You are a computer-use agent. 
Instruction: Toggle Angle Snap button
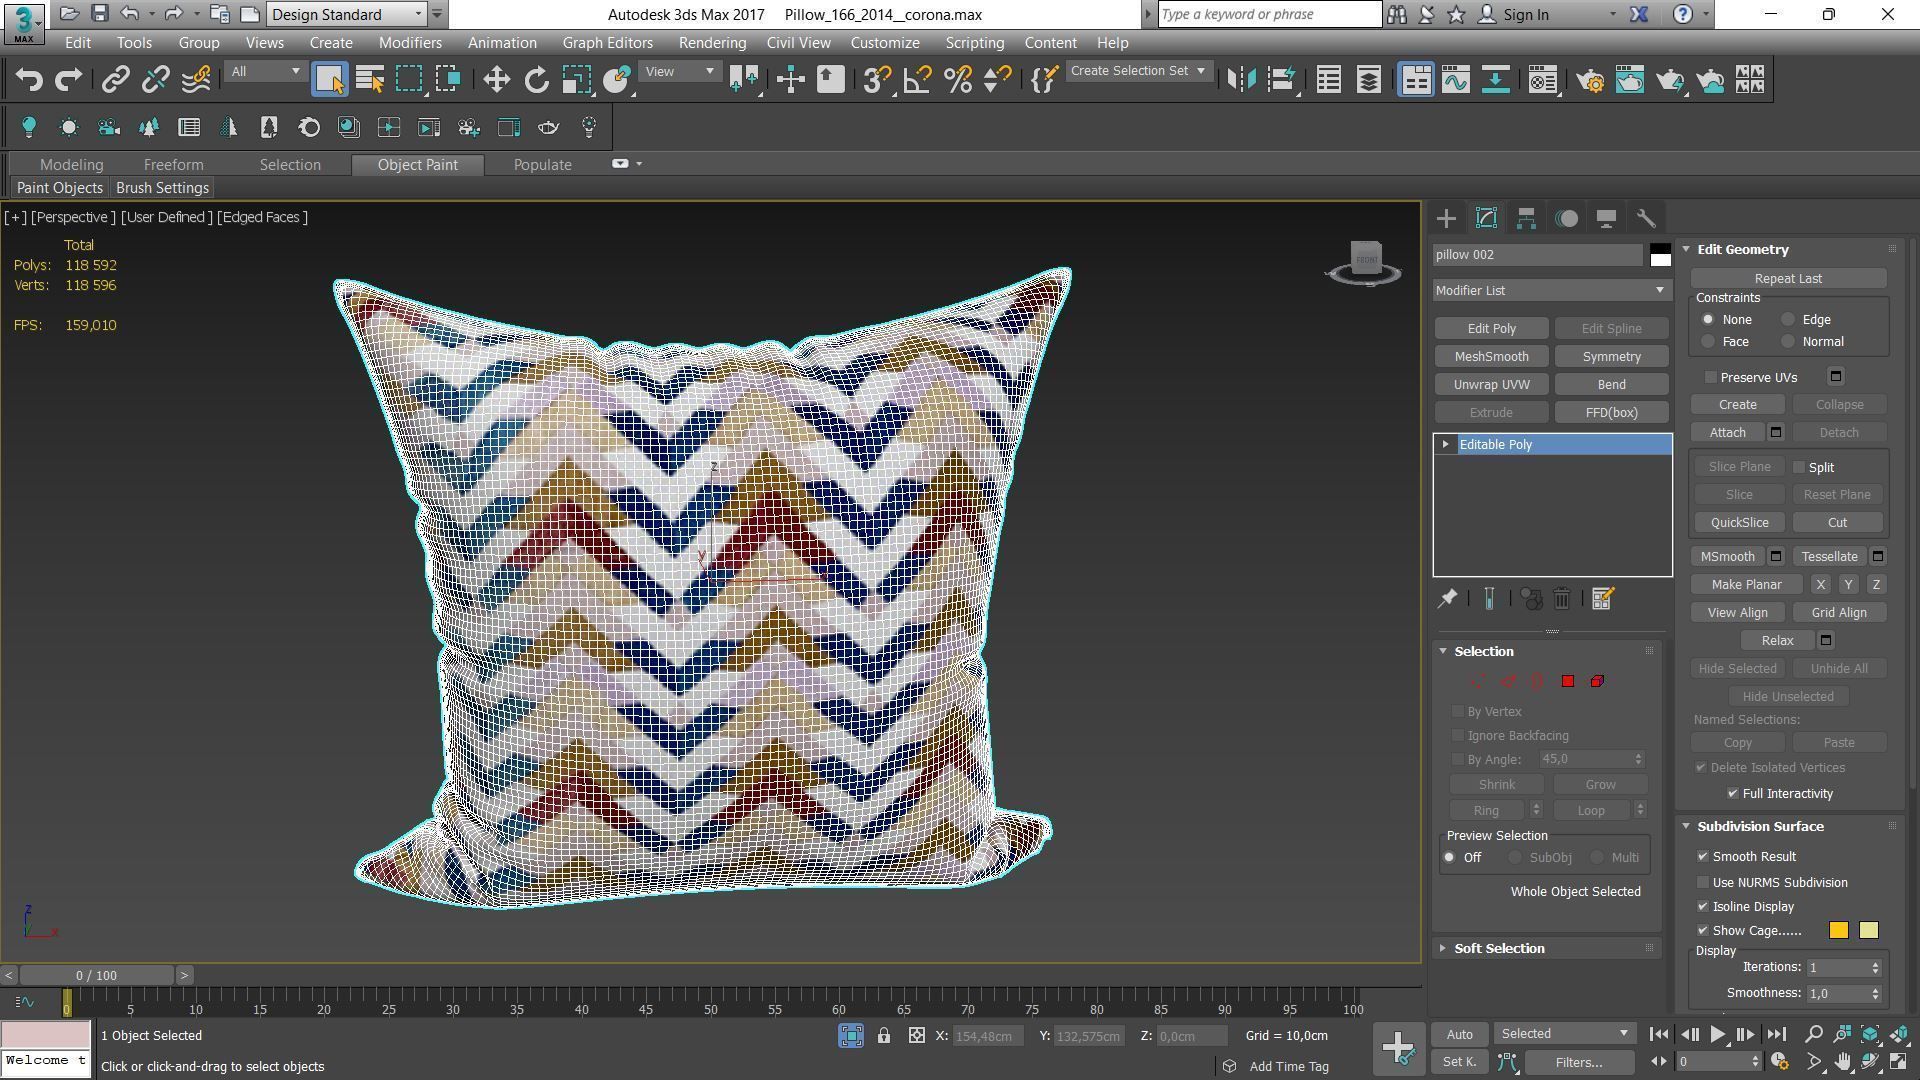(917, 80)
